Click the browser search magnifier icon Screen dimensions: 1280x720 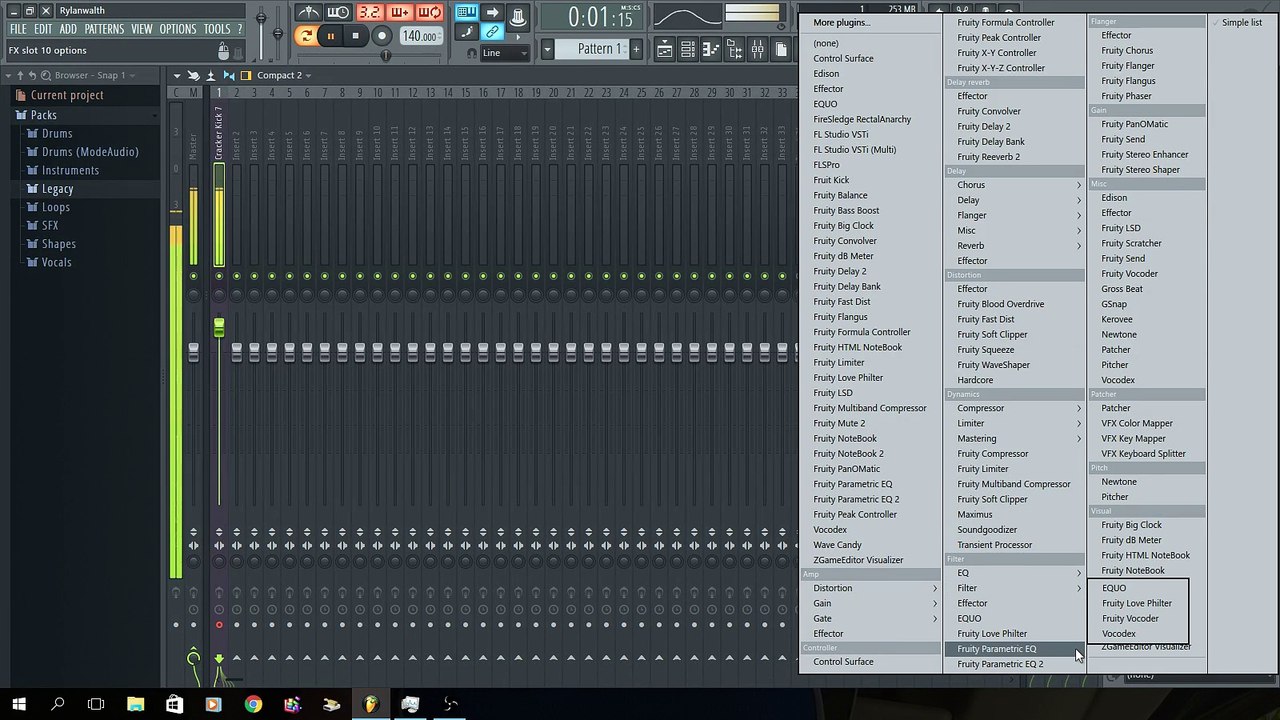(45, 75)
